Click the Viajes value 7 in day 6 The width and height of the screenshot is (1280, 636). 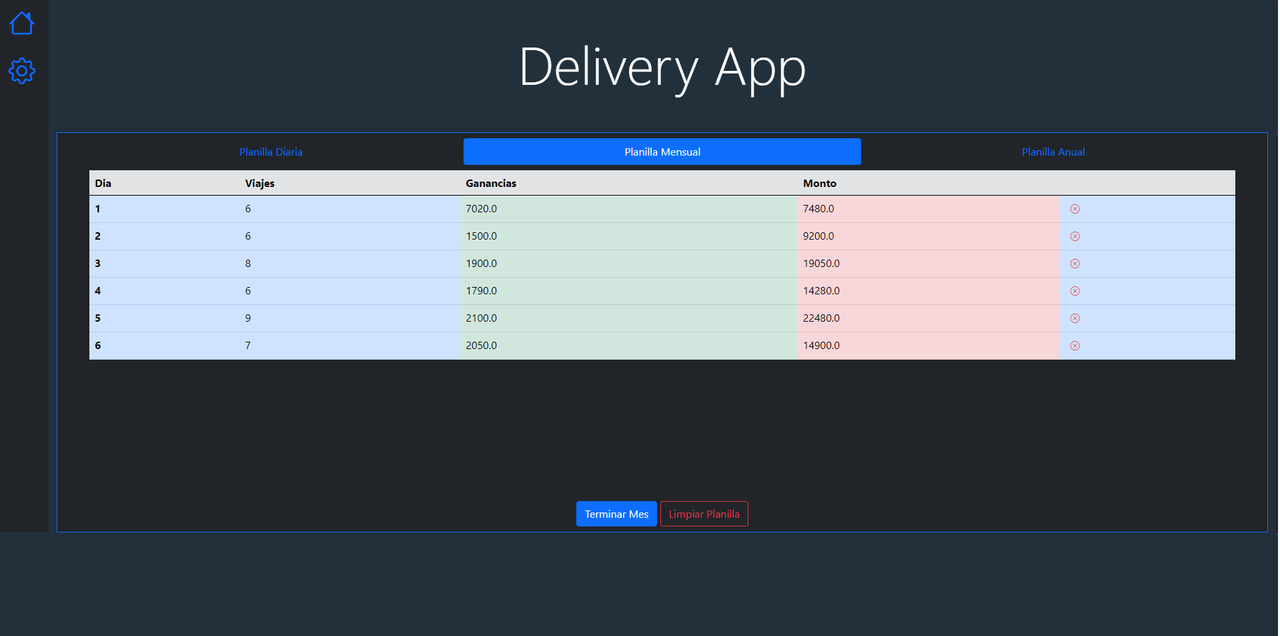tap(248, 345)
